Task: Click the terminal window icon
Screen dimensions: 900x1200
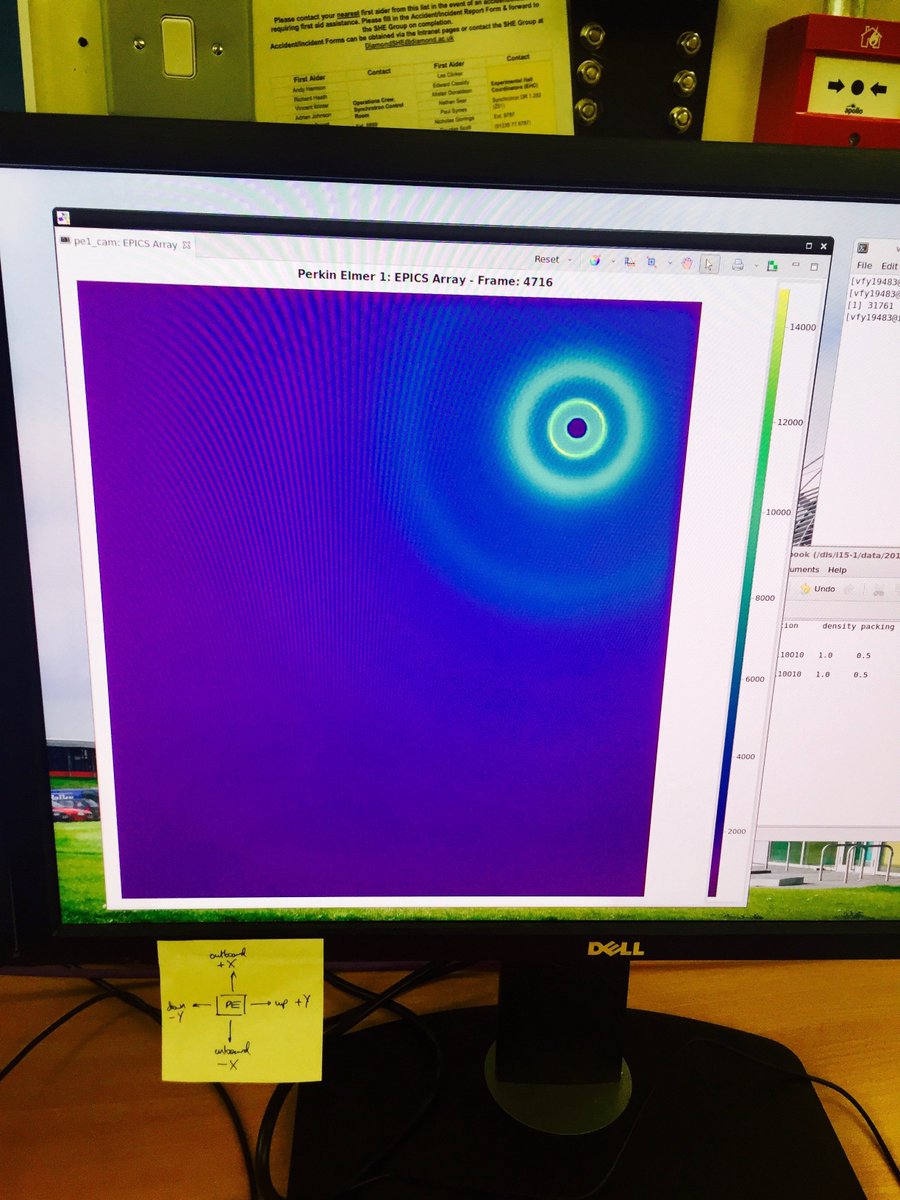Action: [x=863, y=248]
